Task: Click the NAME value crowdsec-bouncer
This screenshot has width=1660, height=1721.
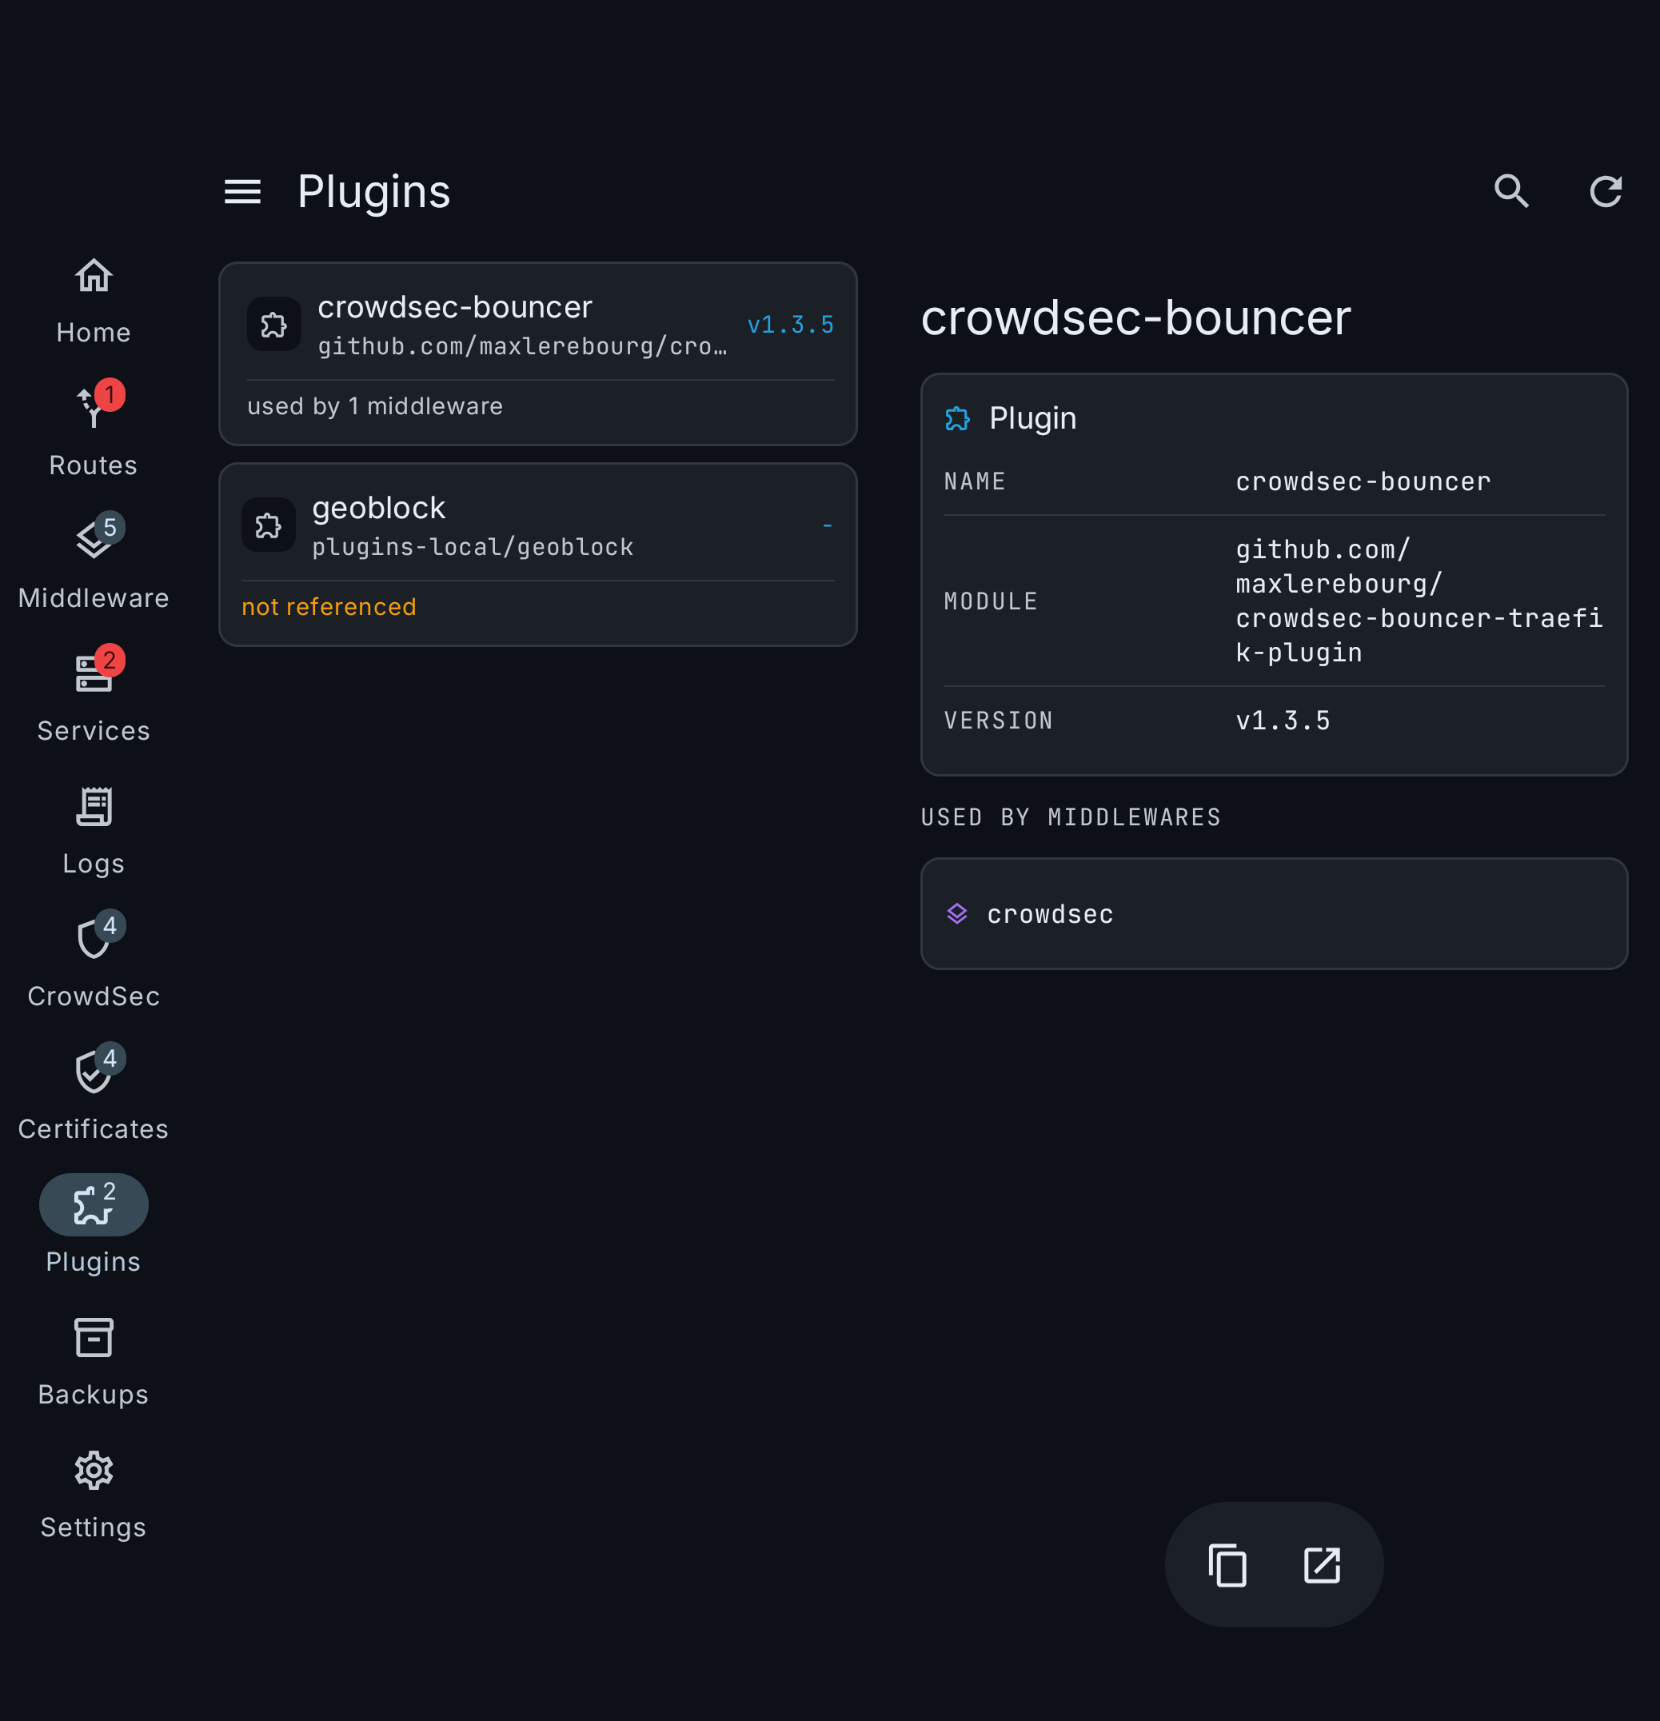Action: coord(1363,482)
